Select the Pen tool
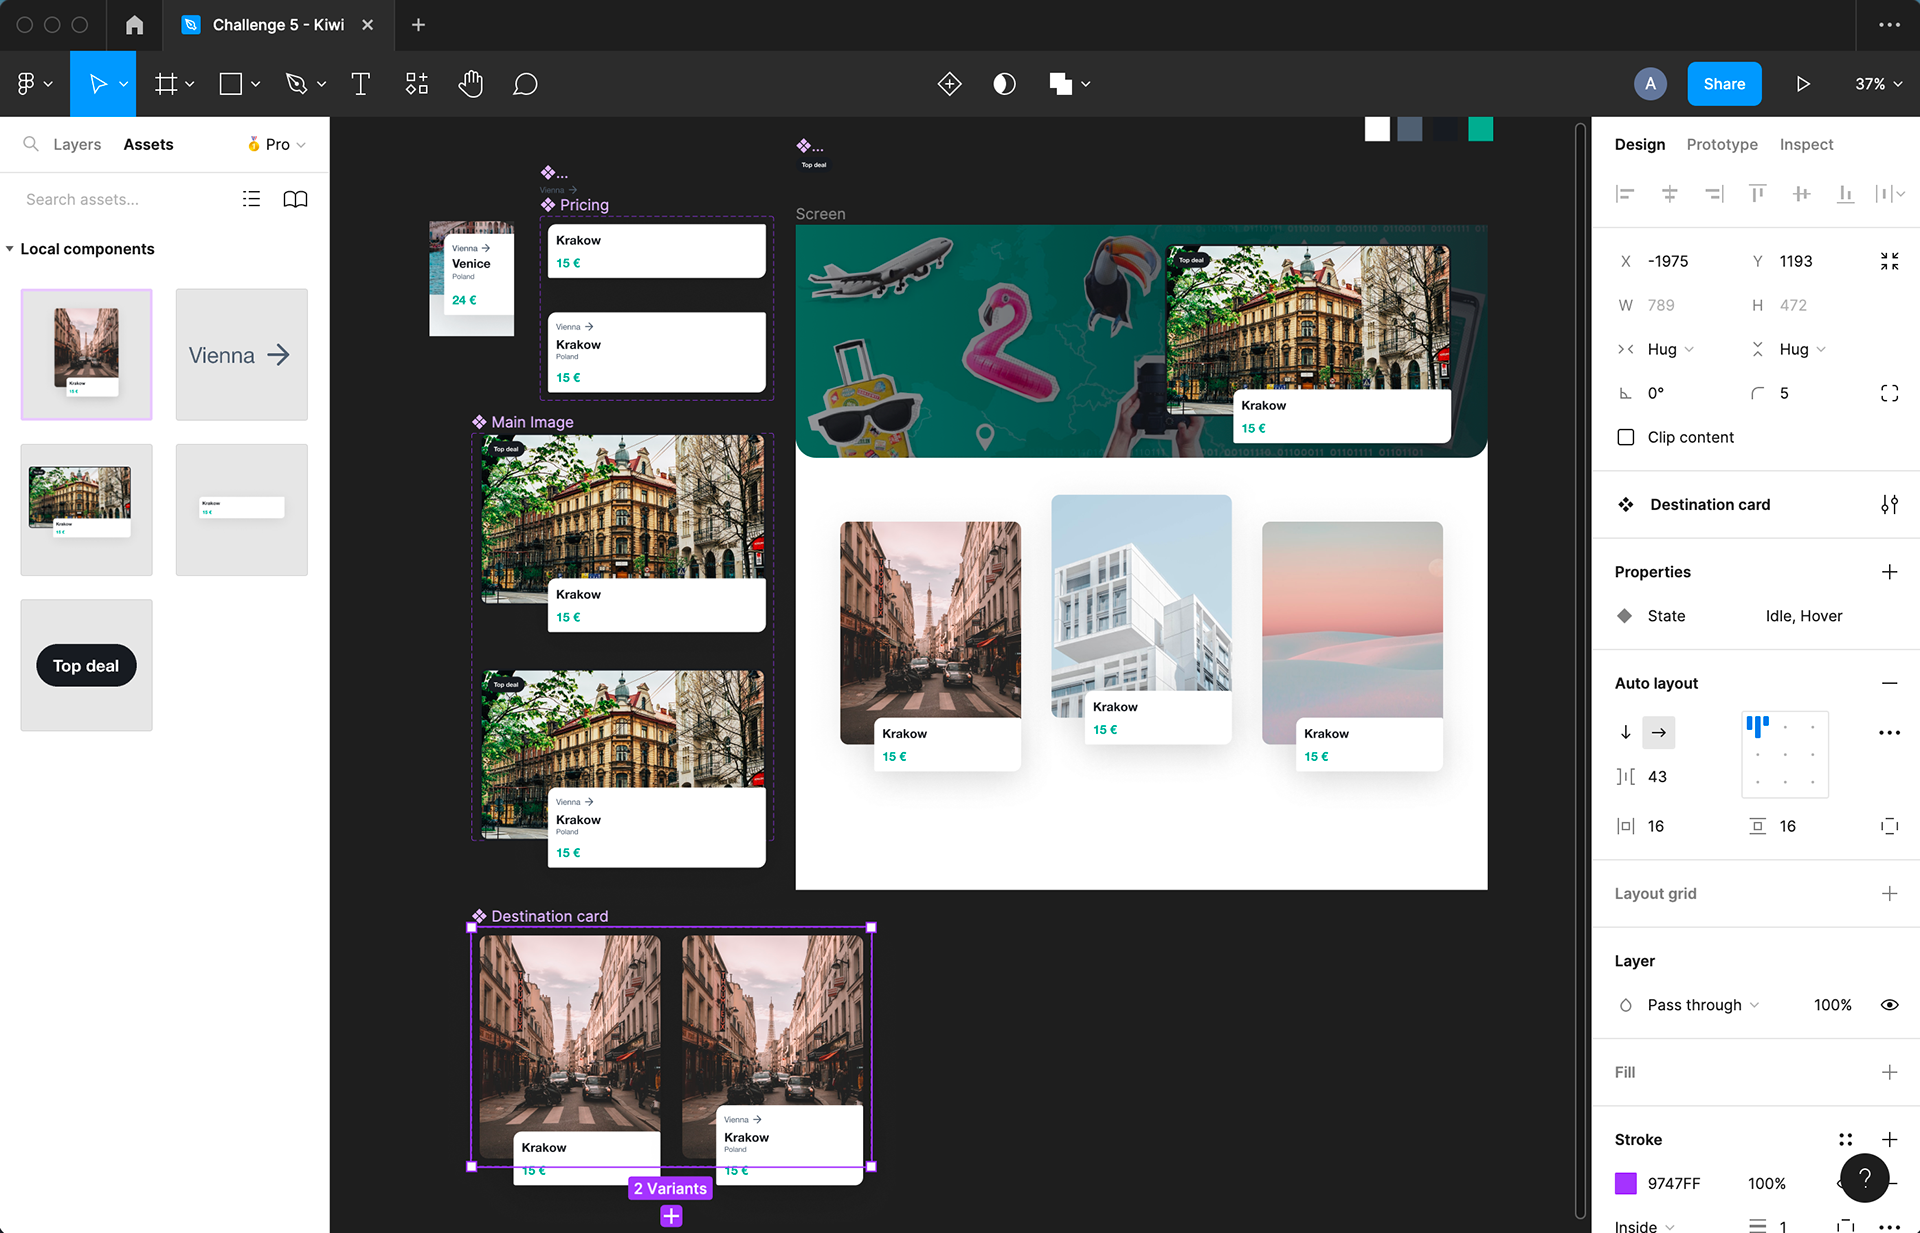This screenshot has width=1920, height=1233. tap(296, 84)
